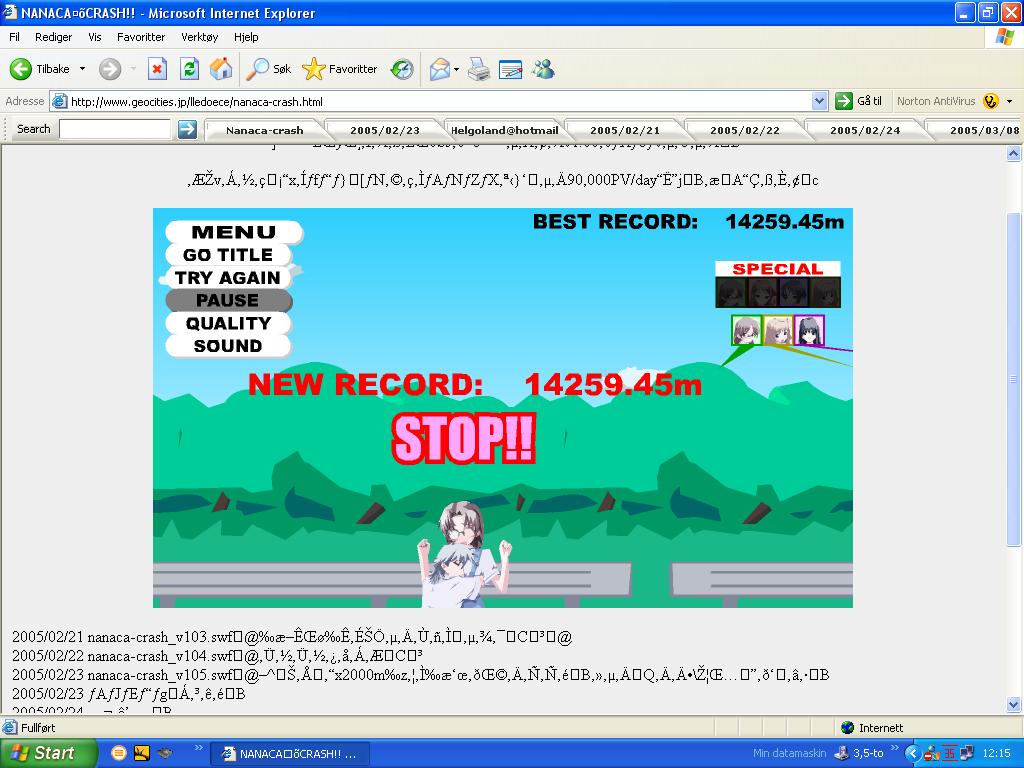Screen dimensions: 1024x768
Task: Open the Fil menu
Action: click(x=14, y=37)
